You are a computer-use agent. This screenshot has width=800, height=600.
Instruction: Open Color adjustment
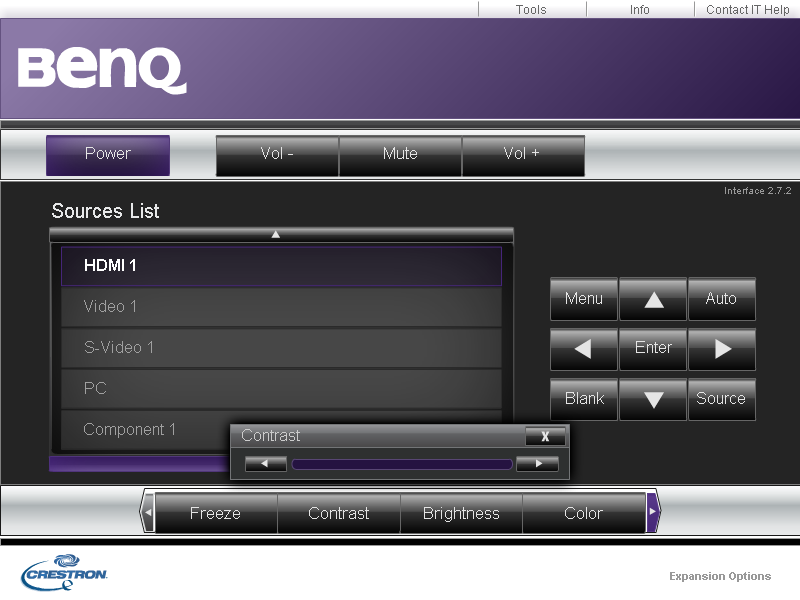tap(584, 513)
